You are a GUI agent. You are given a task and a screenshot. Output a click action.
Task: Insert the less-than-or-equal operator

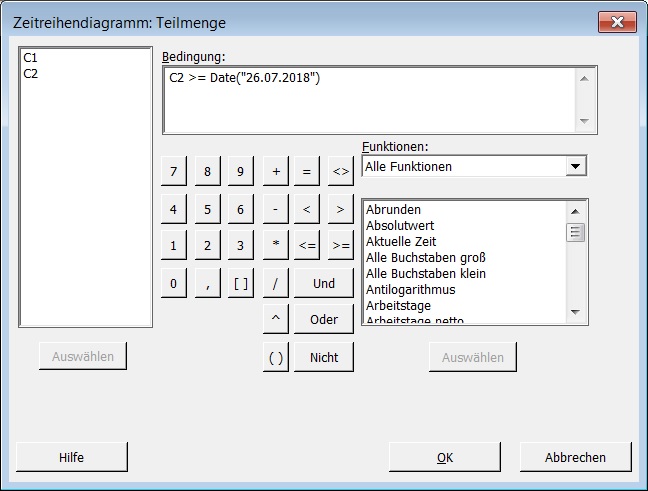pos(307,246)
